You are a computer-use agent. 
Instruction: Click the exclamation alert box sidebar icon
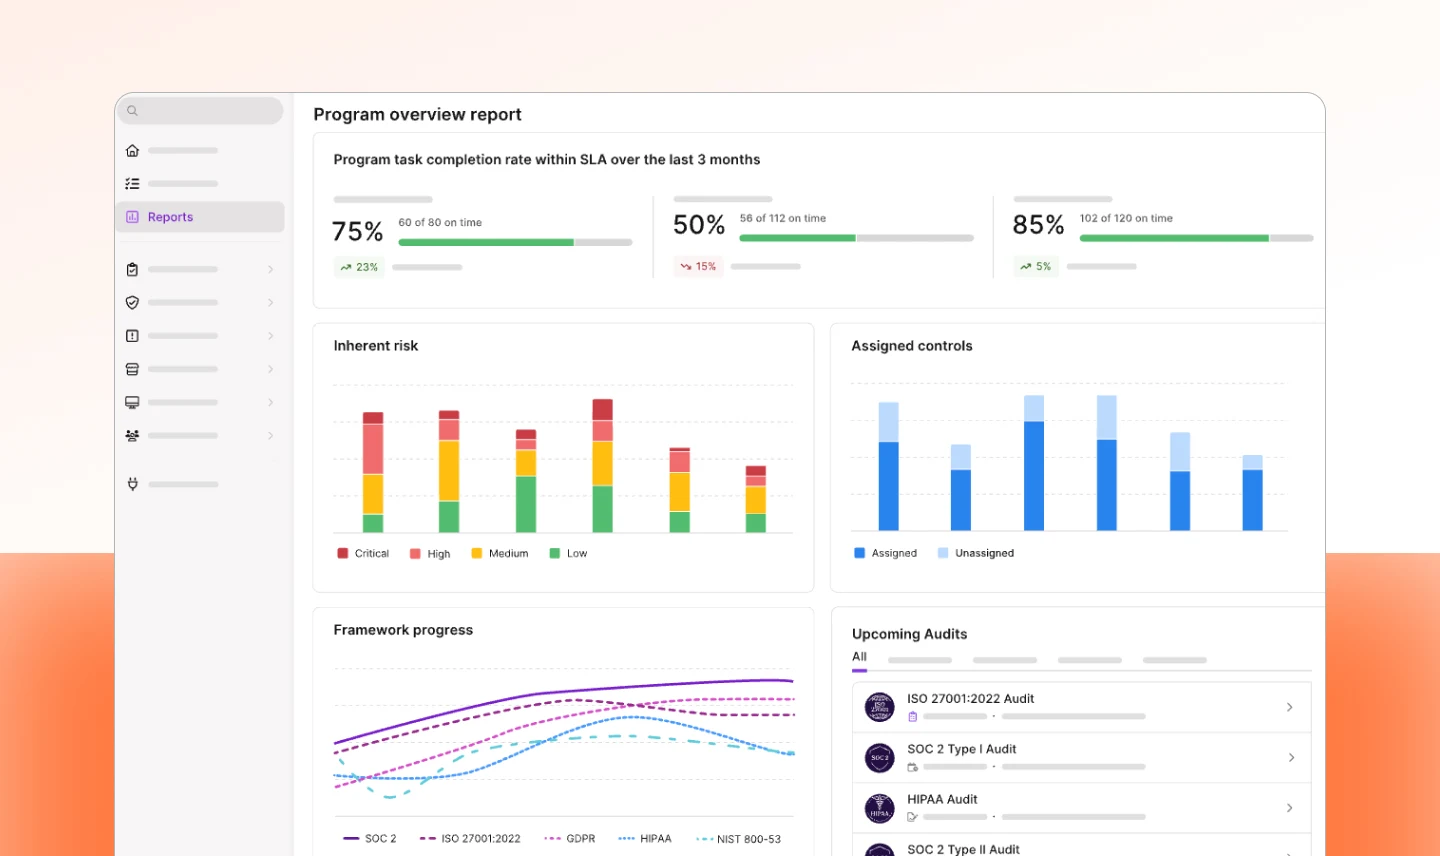coord(132,336)
